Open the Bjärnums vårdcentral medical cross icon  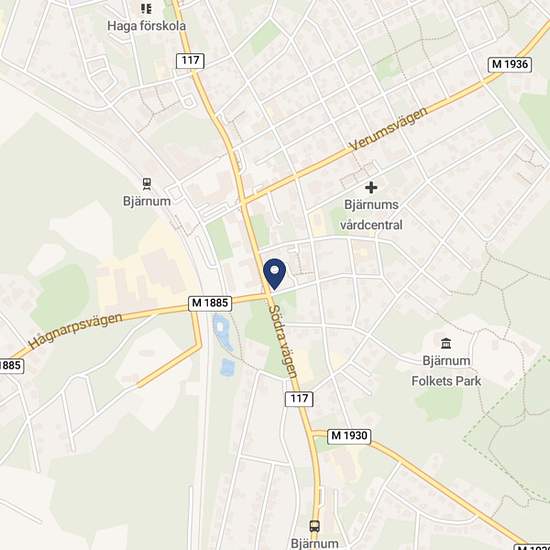[371, 188]
